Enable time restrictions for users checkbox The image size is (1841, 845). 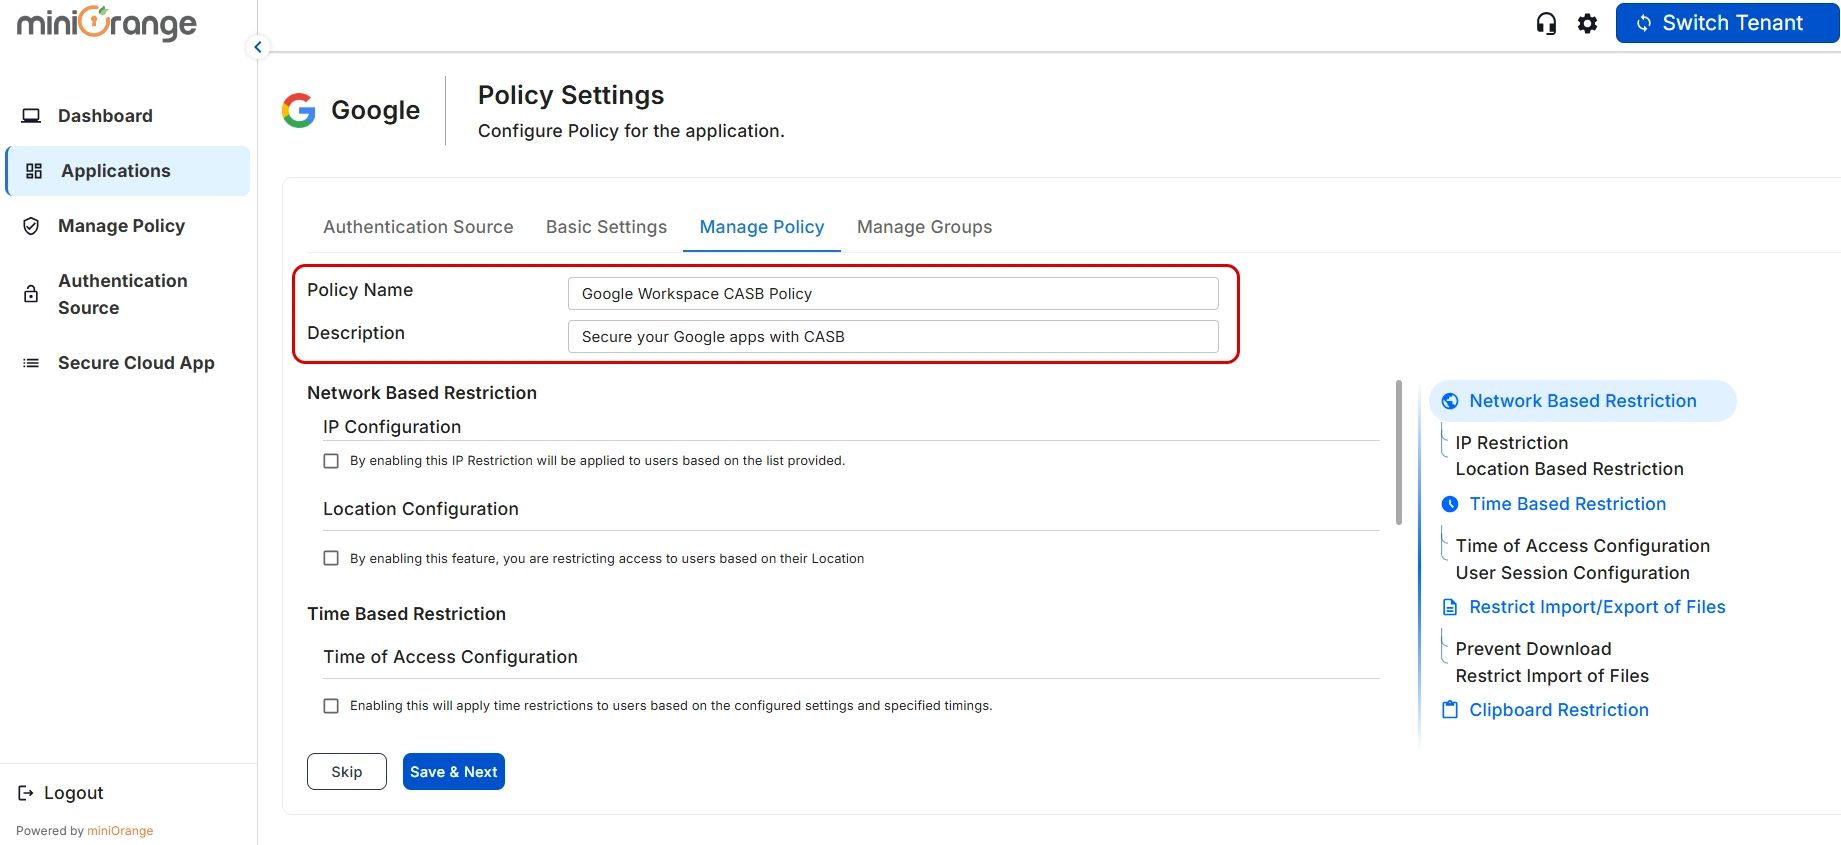[331, 705]
